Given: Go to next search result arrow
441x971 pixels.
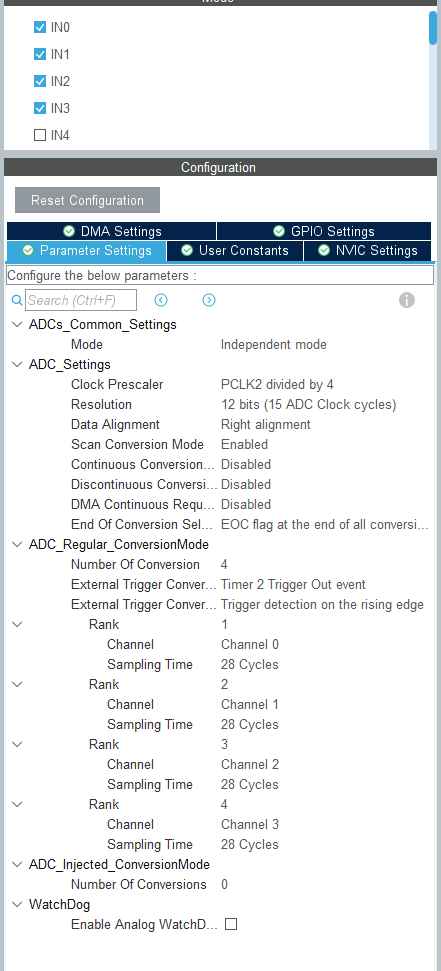Looking at the screenshot, I should coord(209,300).
